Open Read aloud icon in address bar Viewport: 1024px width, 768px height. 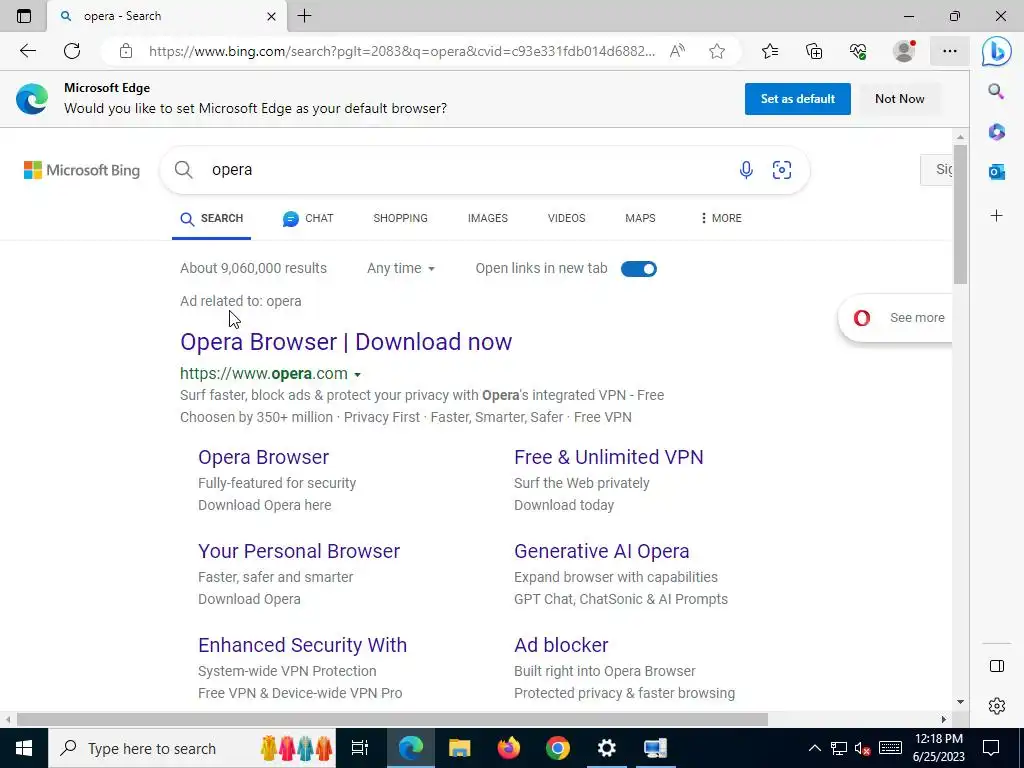(x=677, y=51)
